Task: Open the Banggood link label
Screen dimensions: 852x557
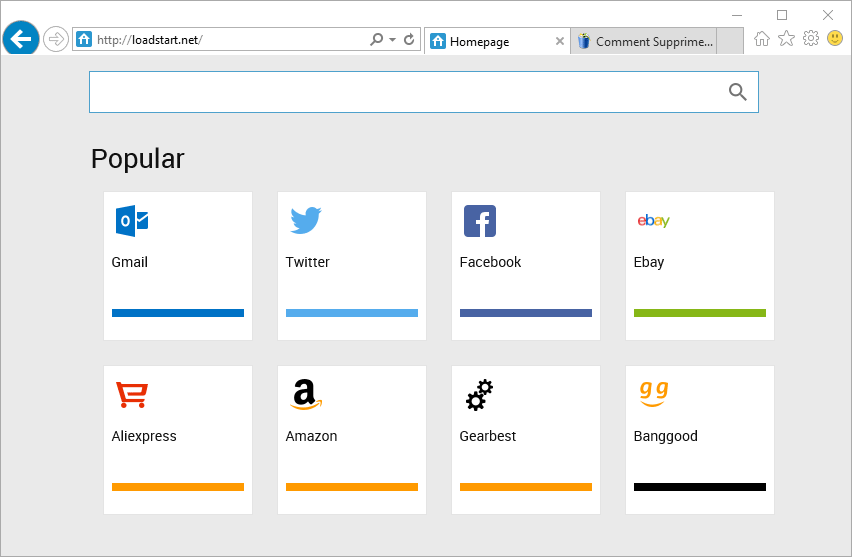Action: [x=666, y=436]
